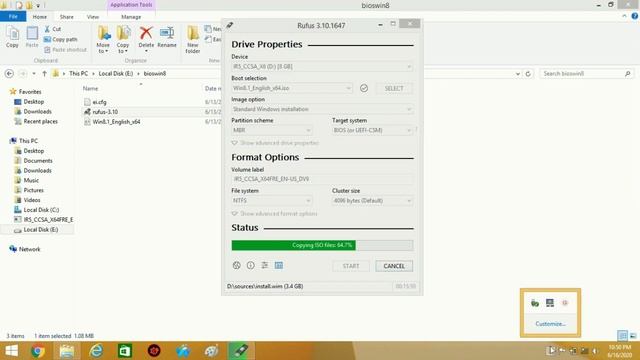
Task: Open recent locations dropdown beside the forward arrow
Action: point(34,74)
